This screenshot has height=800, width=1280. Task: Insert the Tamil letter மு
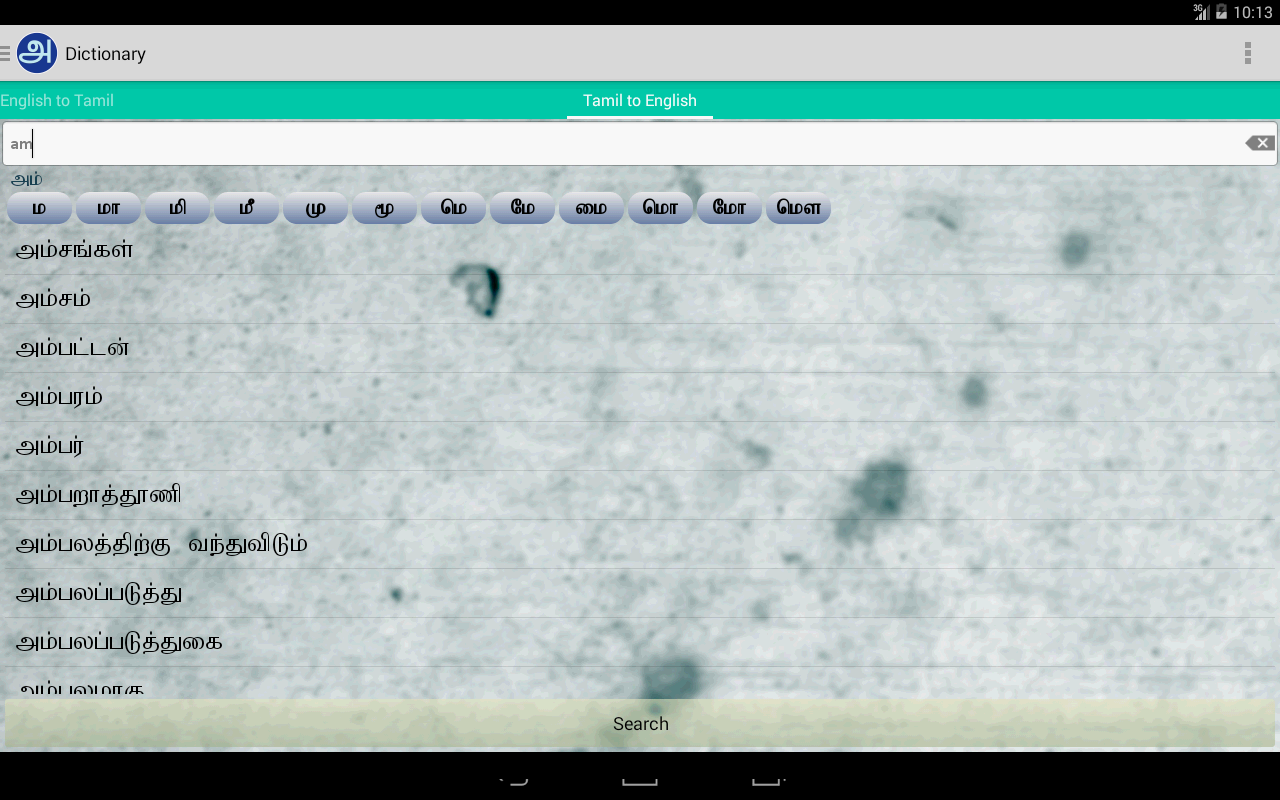click(x=315, y=208)
